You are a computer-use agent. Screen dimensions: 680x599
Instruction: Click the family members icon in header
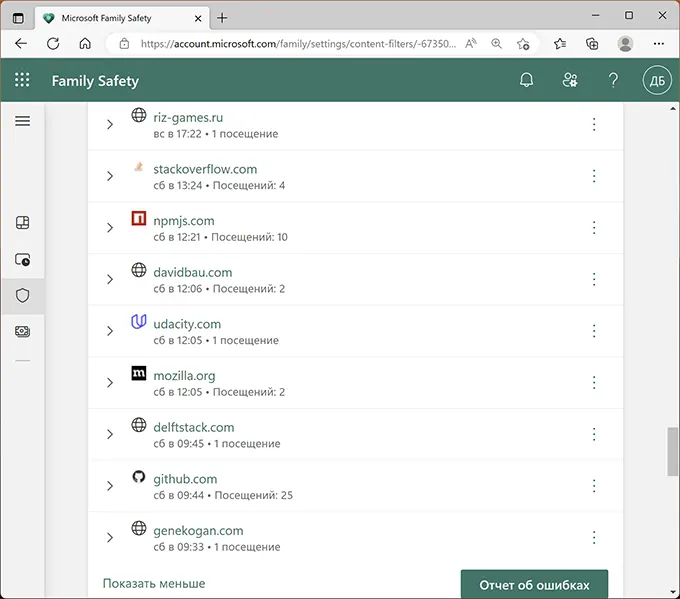(x=570, y=81)
